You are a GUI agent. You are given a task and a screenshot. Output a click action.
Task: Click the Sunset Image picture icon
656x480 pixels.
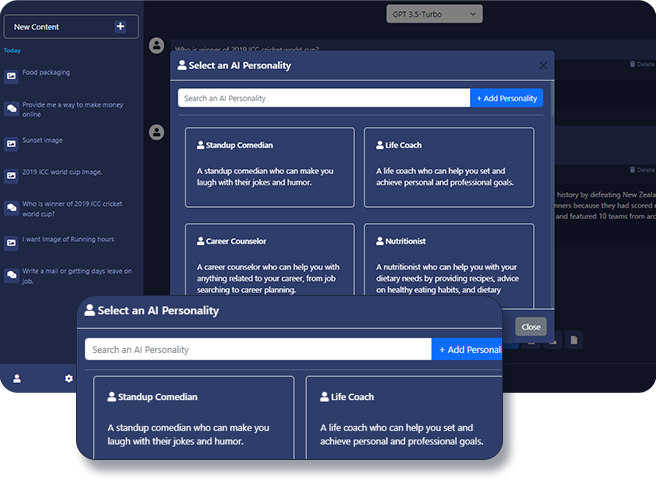[x=11, y=144]
